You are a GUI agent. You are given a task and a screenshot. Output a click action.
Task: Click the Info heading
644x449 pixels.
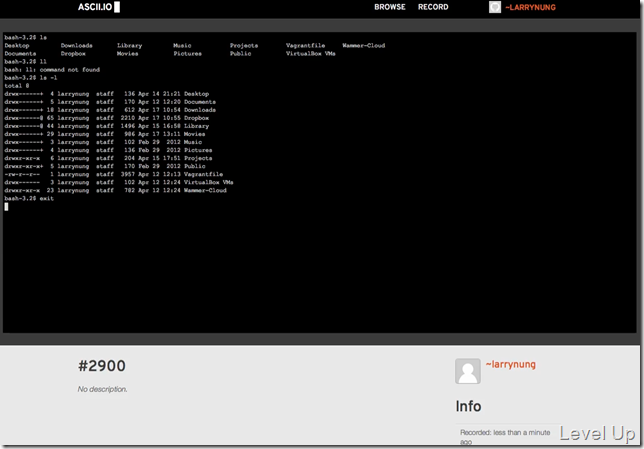[468, 406]
